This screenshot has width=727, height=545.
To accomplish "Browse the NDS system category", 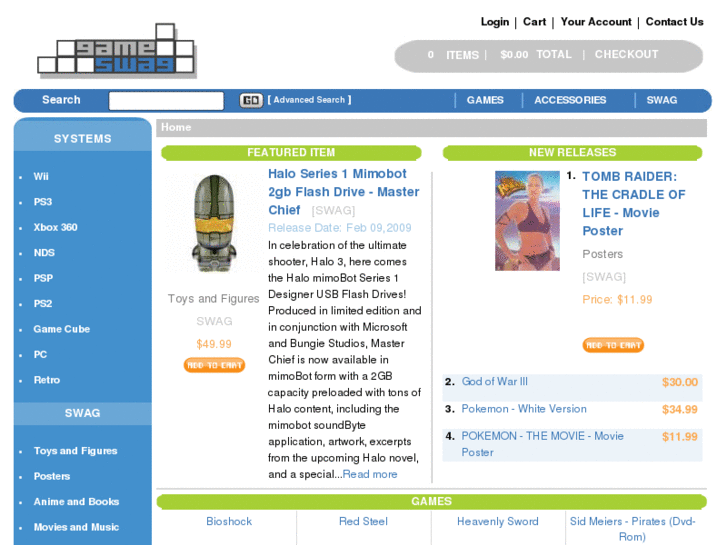I will click(x=44, y=253).
